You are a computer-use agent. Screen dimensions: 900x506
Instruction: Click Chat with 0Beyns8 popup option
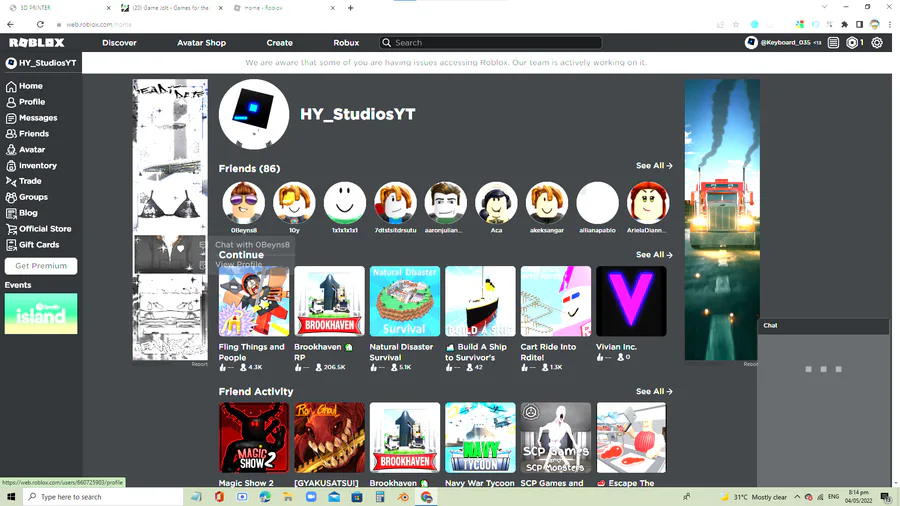pyautogui.click(x=253, y=244)
